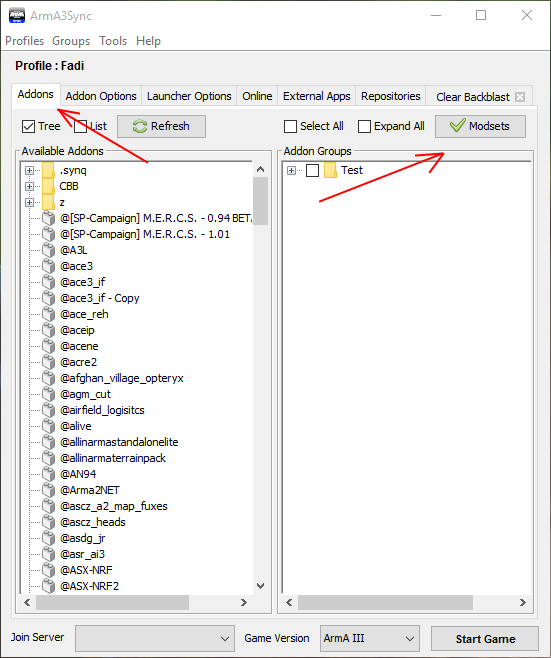The width and height of the screenshot is (551, 658).
Task: Click the addon brick icon for @Arma2NET
Action: pyautogui.click(x=49, y=490)
